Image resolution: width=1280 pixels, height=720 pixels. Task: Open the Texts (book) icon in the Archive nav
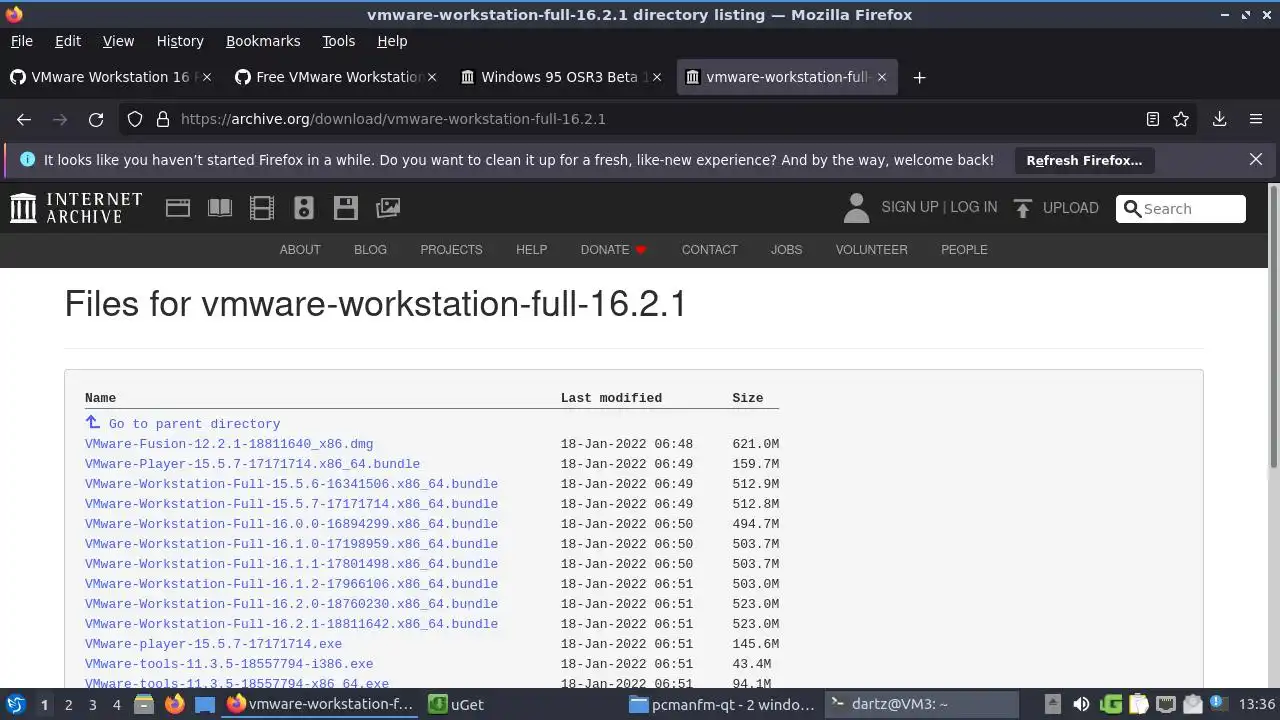point(220,208)
